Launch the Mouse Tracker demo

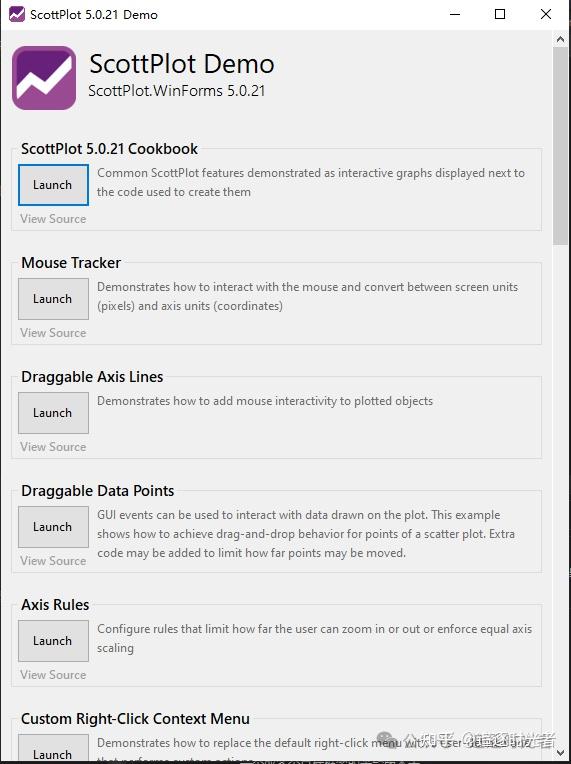(53, 299)
